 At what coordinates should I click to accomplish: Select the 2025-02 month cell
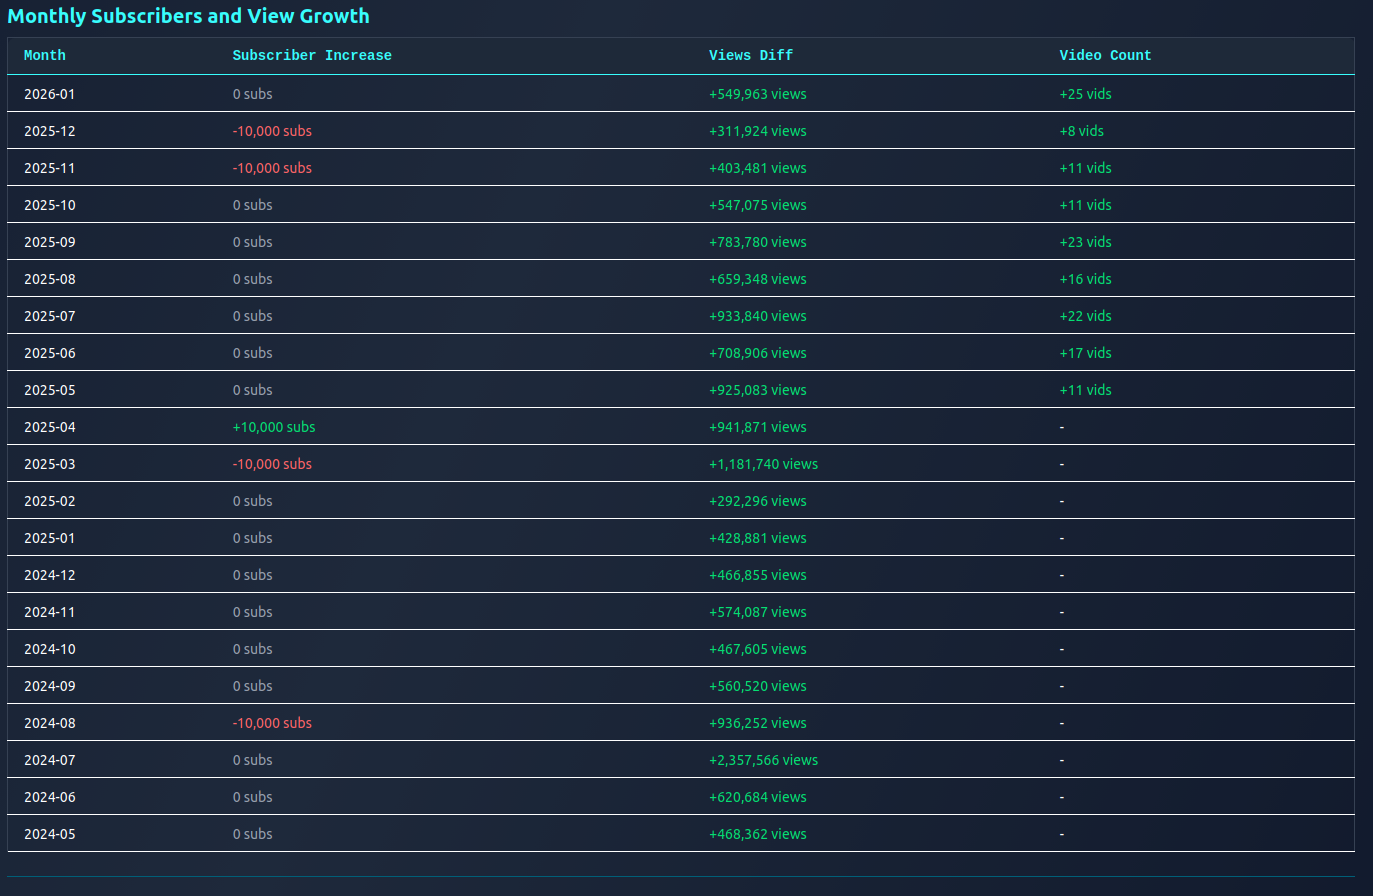(50, 501)
